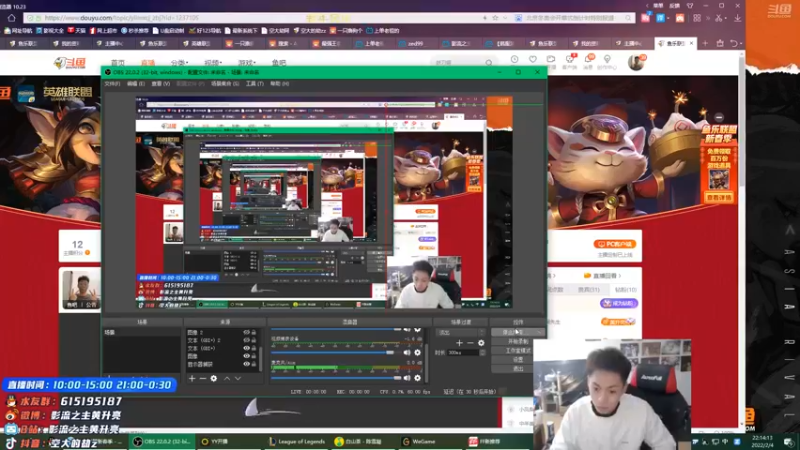Viewport: 800px width, 450px height.
Task: Click browser home icon
Action: tap(11, 18)
